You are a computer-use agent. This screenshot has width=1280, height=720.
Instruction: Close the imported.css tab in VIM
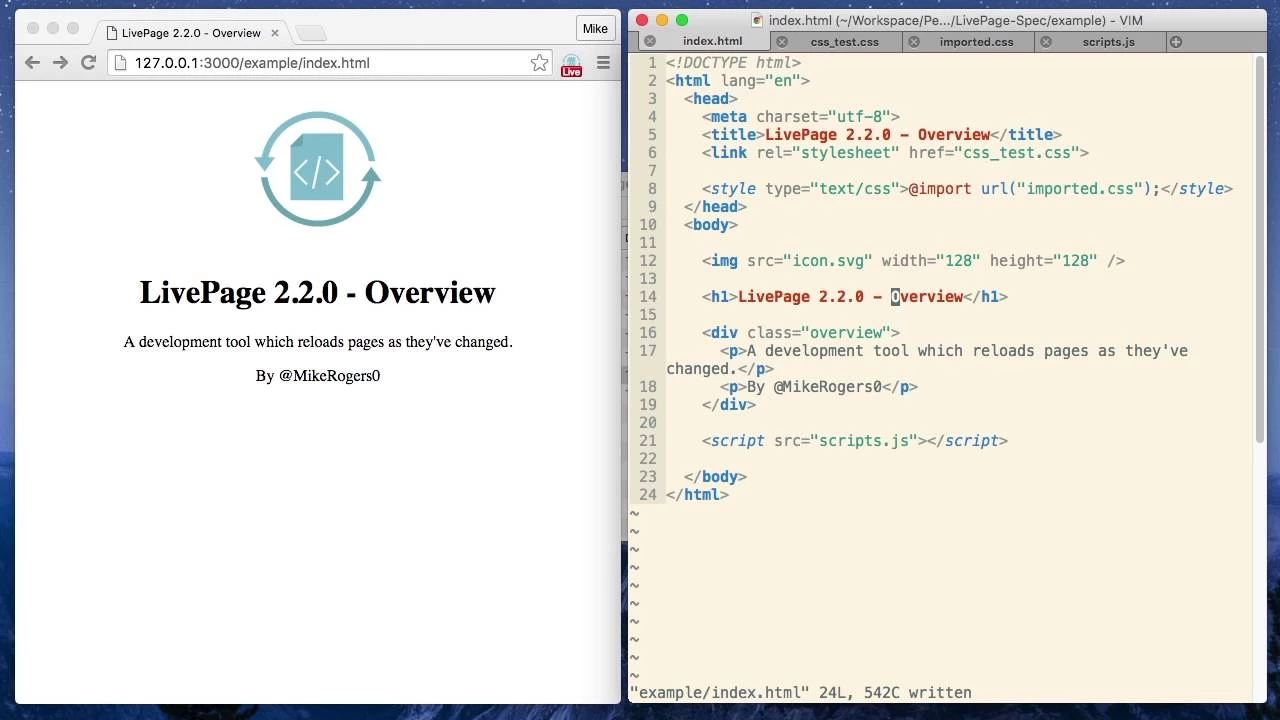click(914, 42)
